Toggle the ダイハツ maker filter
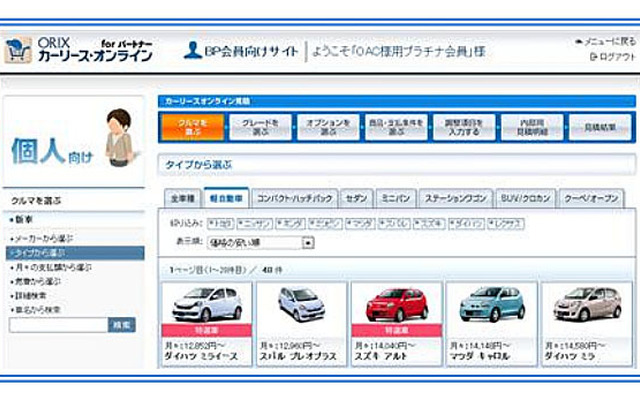 (x=466, y=224)
